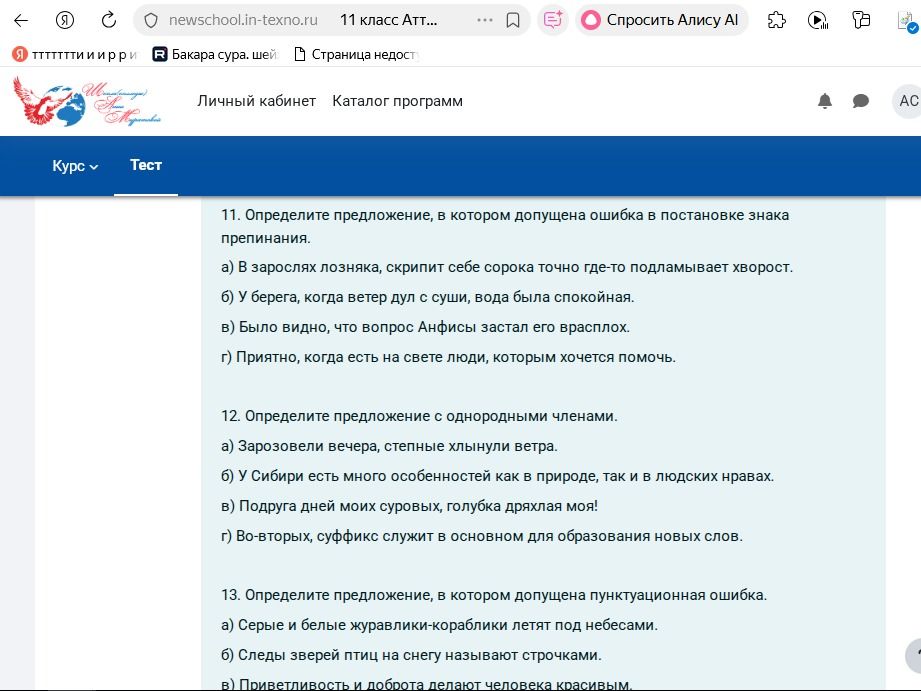
Task: Click the shield site protection icon
Action: coord(151,21)
